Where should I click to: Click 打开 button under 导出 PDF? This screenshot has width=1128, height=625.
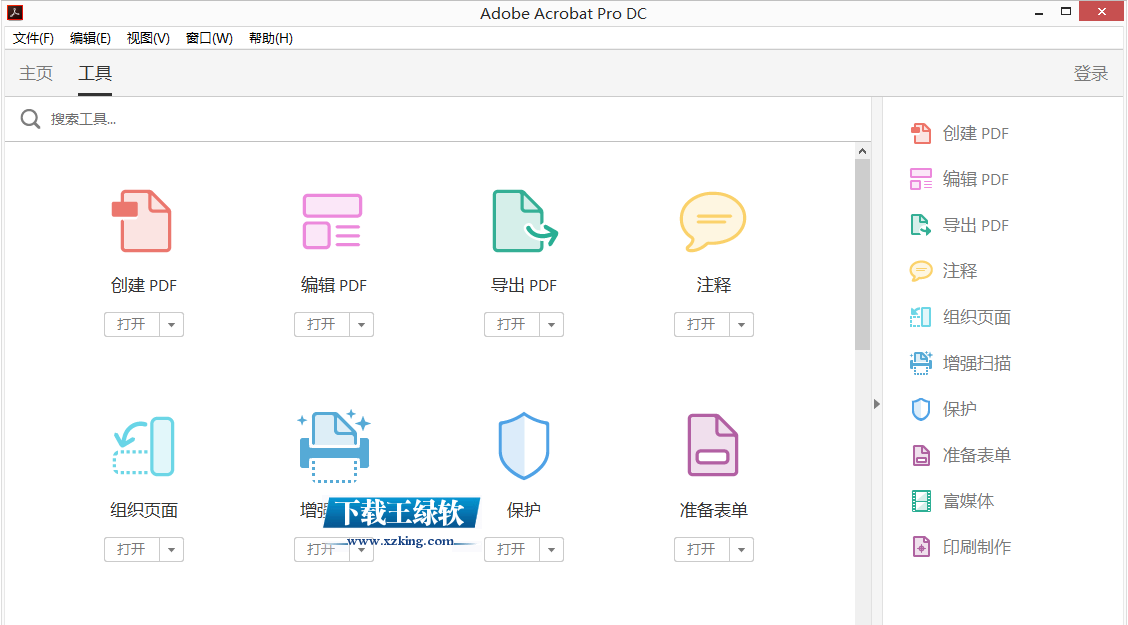click(x=511, y=324)
